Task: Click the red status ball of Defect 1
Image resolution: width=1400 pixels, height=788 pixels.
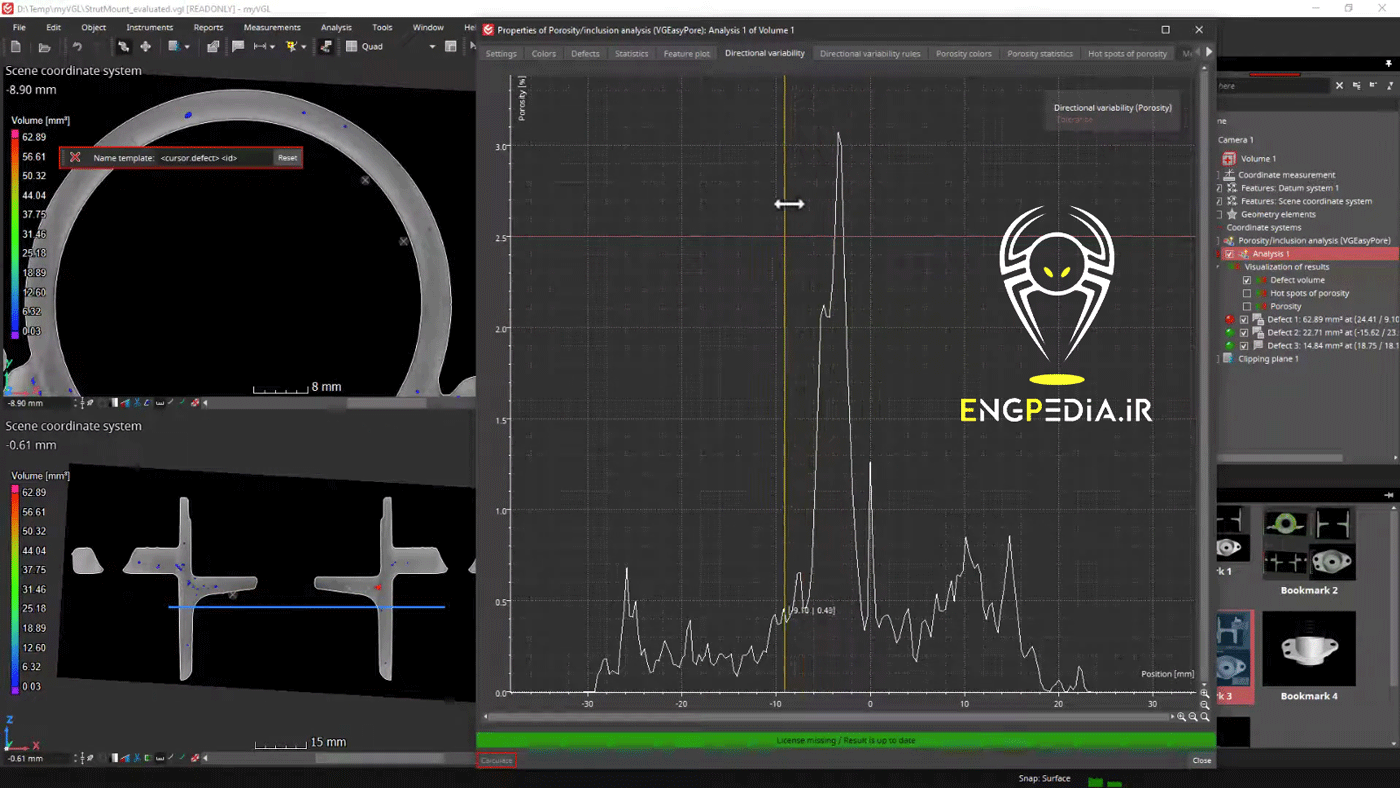Action: click(x=1229, y=319)
